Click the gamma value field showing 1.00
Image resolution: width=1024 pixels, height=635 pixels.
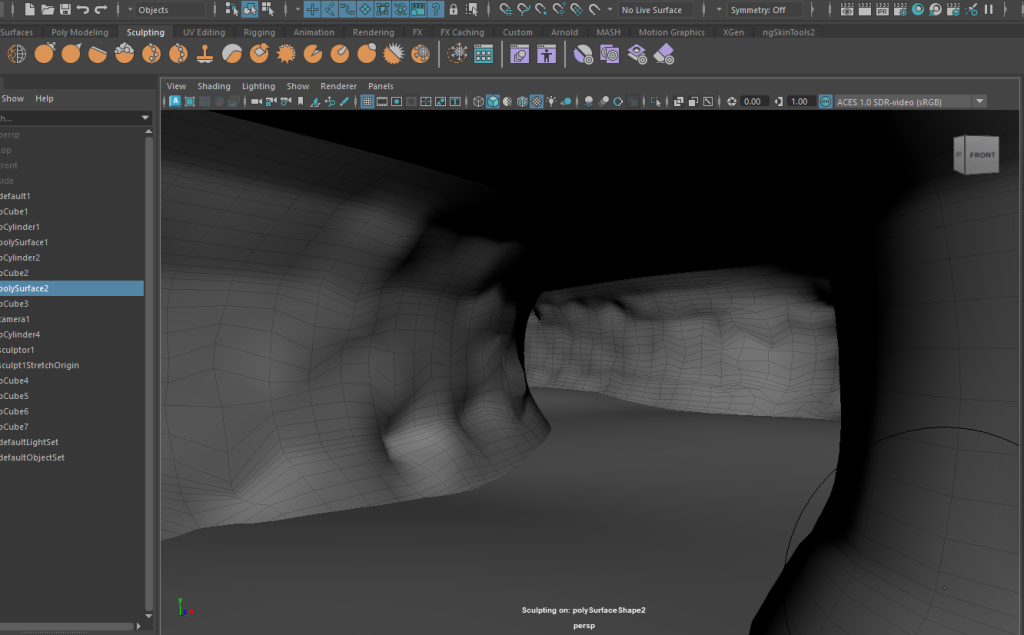tap(799, 101)
